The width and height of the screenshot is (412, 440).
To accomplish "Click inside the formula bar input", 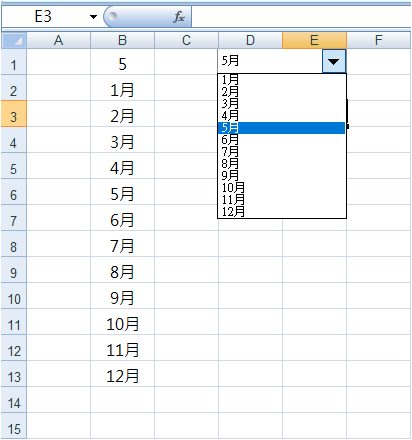I will click(x=301, y=17).
